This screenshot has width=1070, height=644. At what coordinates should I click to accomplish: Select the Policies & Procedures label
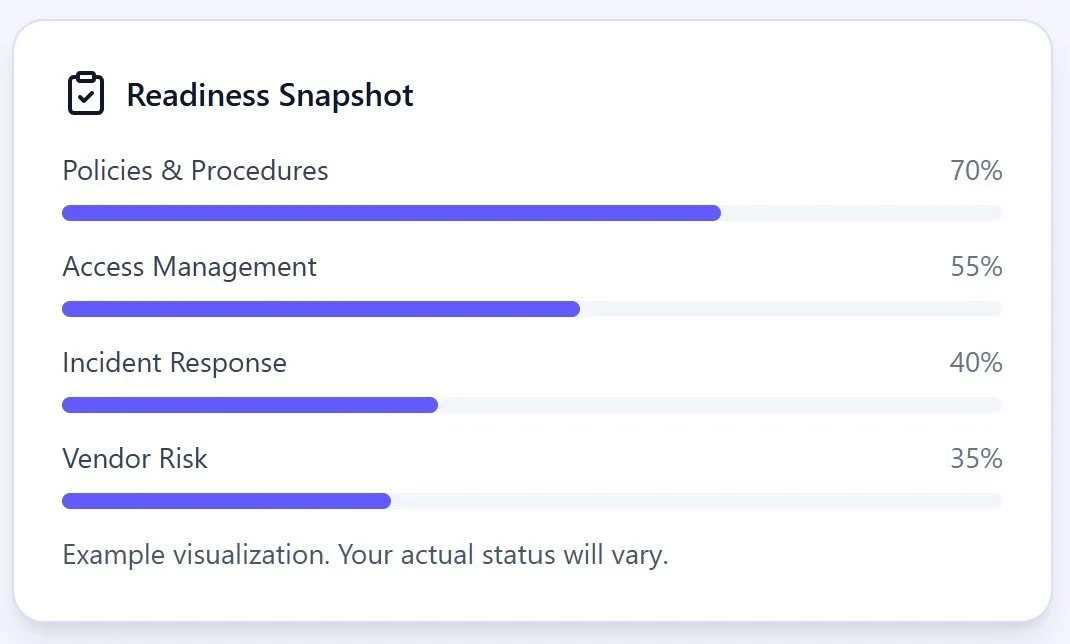coord(195,171)
